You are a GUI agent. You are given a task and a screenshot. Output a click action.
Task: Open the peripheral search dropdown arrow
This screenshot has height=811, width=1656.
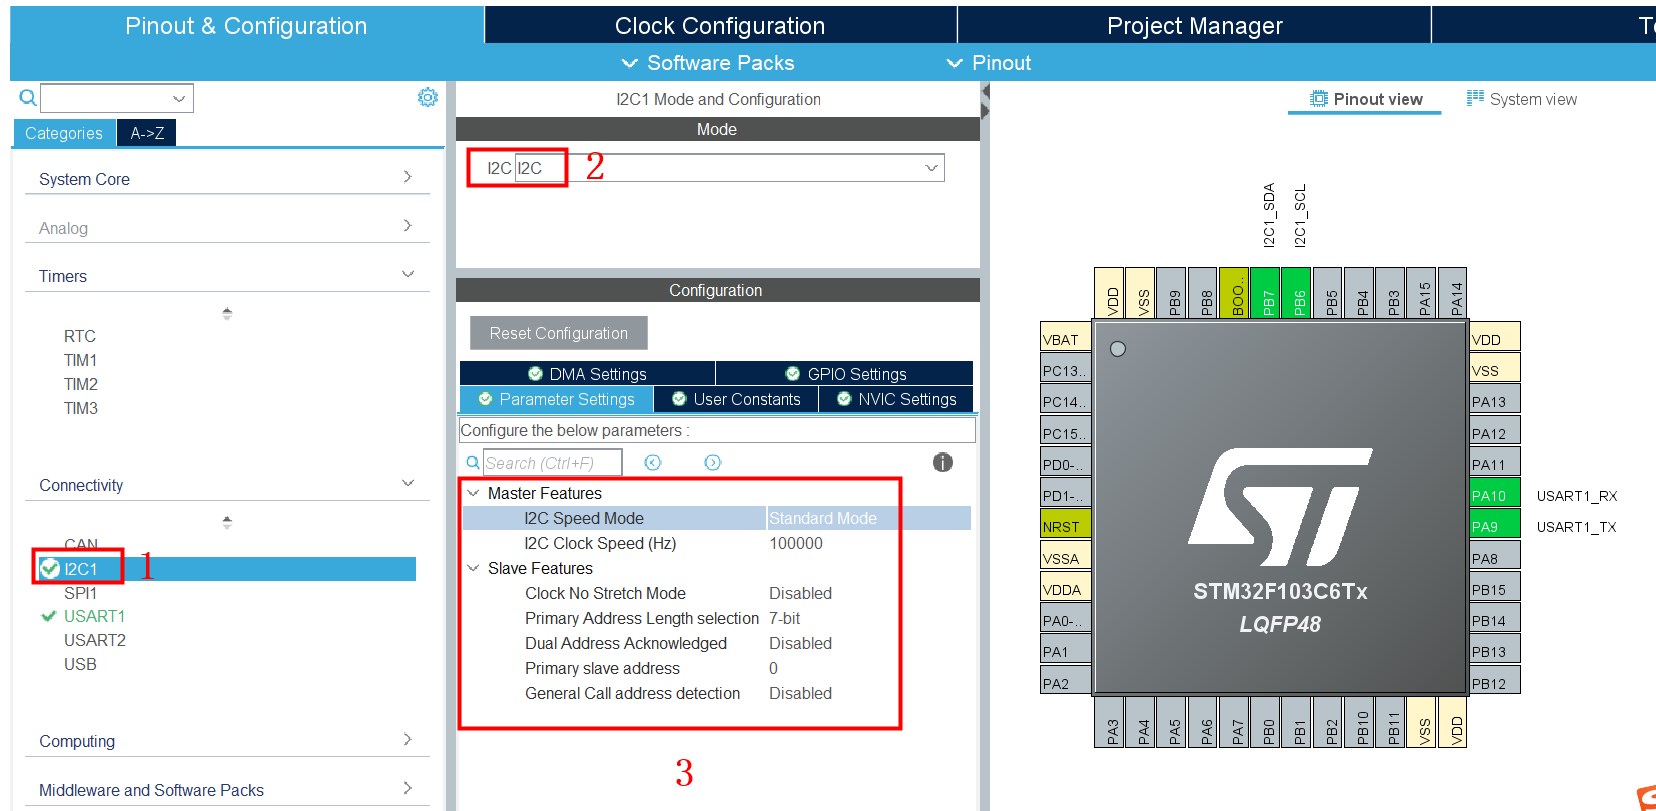tap(179, 98)
